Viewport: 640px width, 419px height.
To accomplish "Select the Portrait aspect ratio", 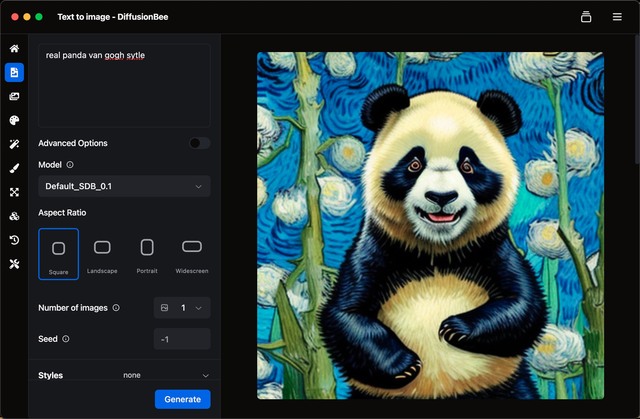I will coord(147,254).
